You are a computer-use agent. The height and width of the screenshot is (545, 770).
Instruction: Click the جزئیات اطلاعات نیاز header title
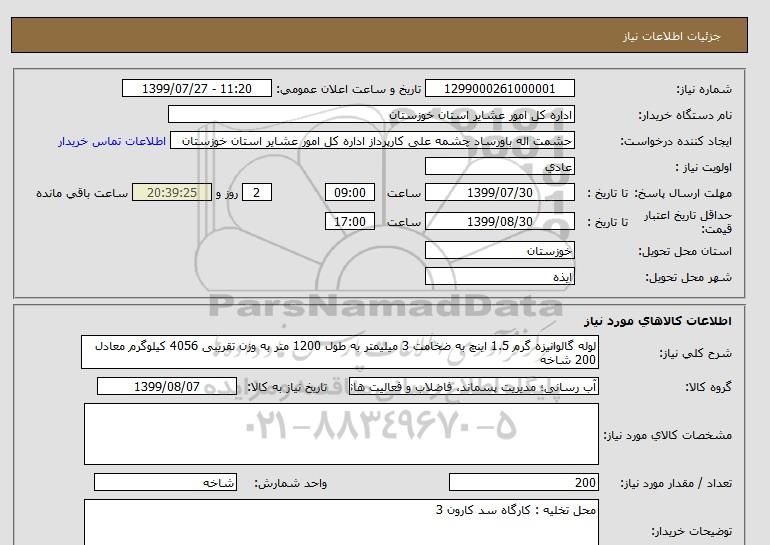tap(671, 36)
